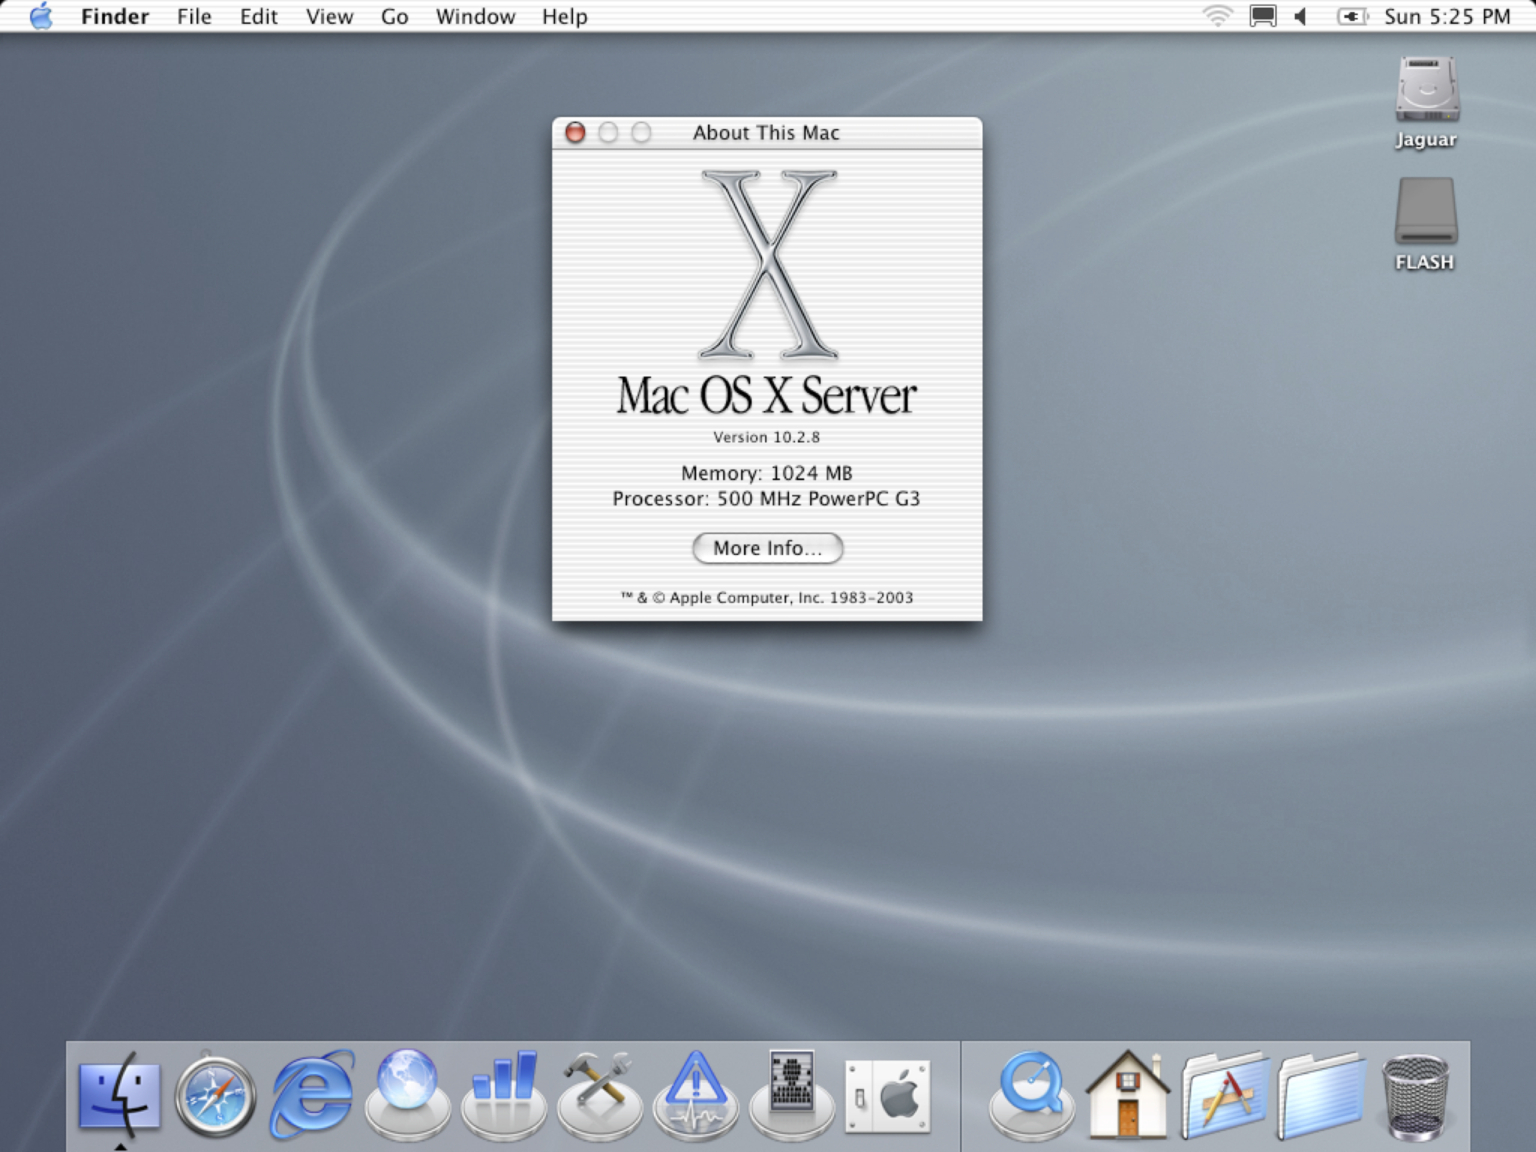Click the Processor: 500 MHz PowerPC G3 line
The width and height of the screenshot is (1536, 1152).
(x=766, y=498)
